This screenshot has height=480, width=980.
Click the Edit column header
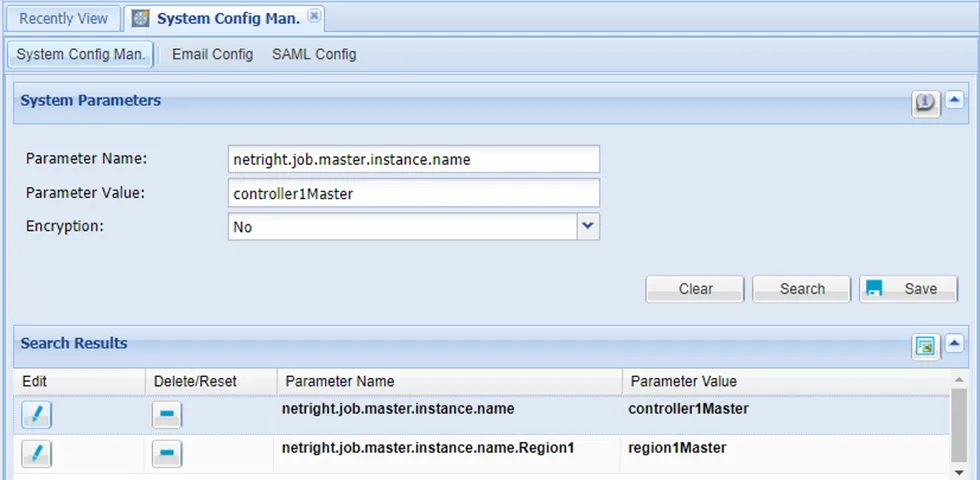click(79, 381)
